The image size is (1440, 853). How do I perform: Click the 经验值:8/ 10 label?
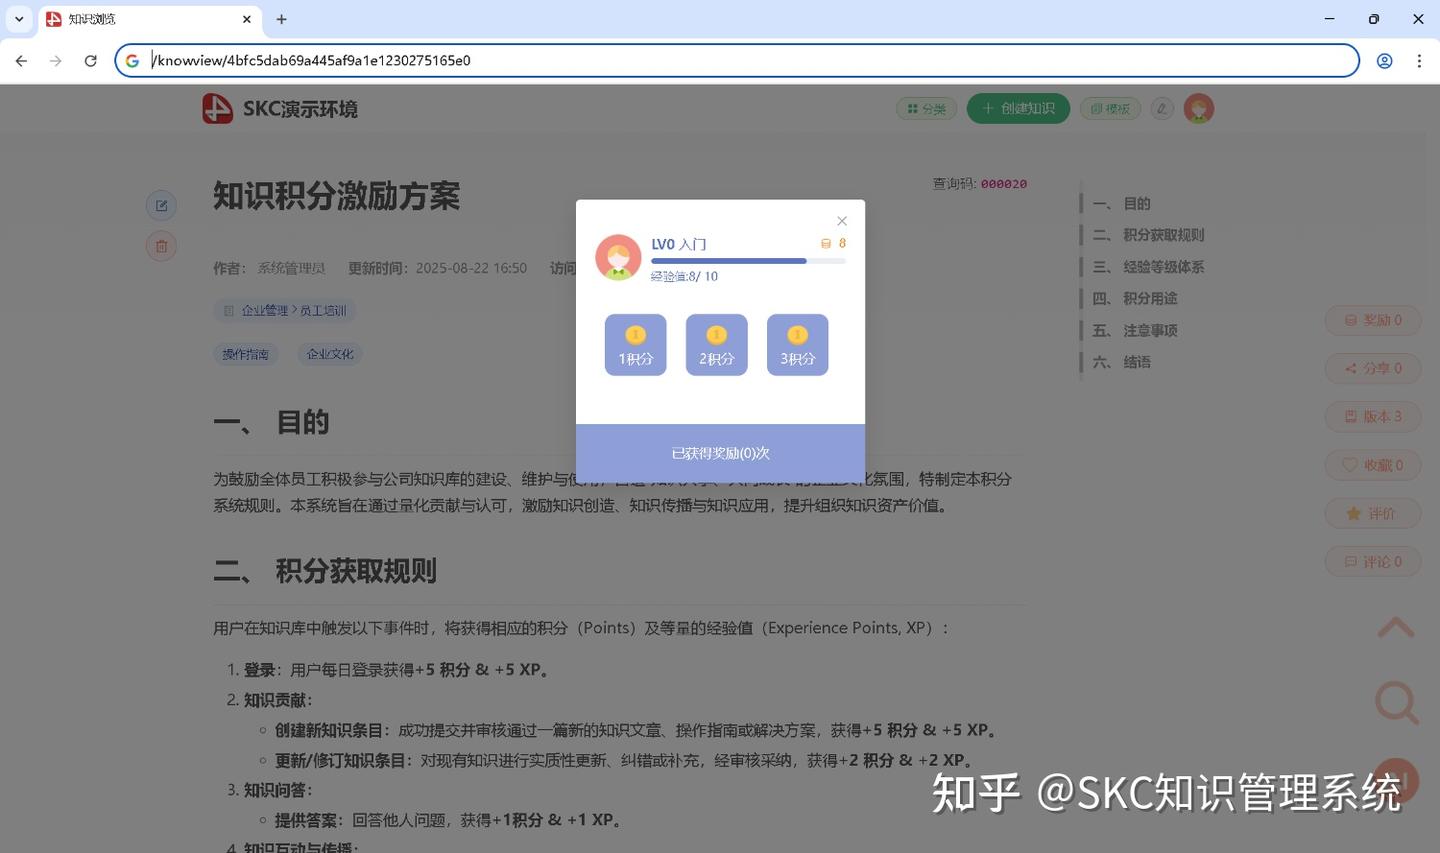pyautogui.click(x=684, y=276)
